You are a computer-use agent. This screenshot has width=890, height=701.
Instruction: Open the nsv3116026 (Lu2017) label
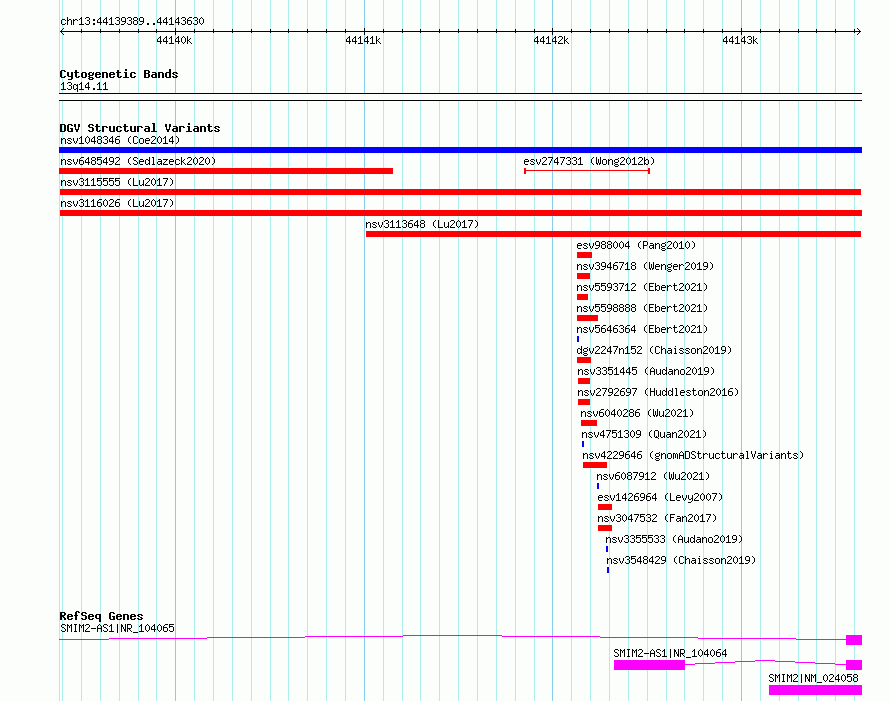(x=117, y=203)
